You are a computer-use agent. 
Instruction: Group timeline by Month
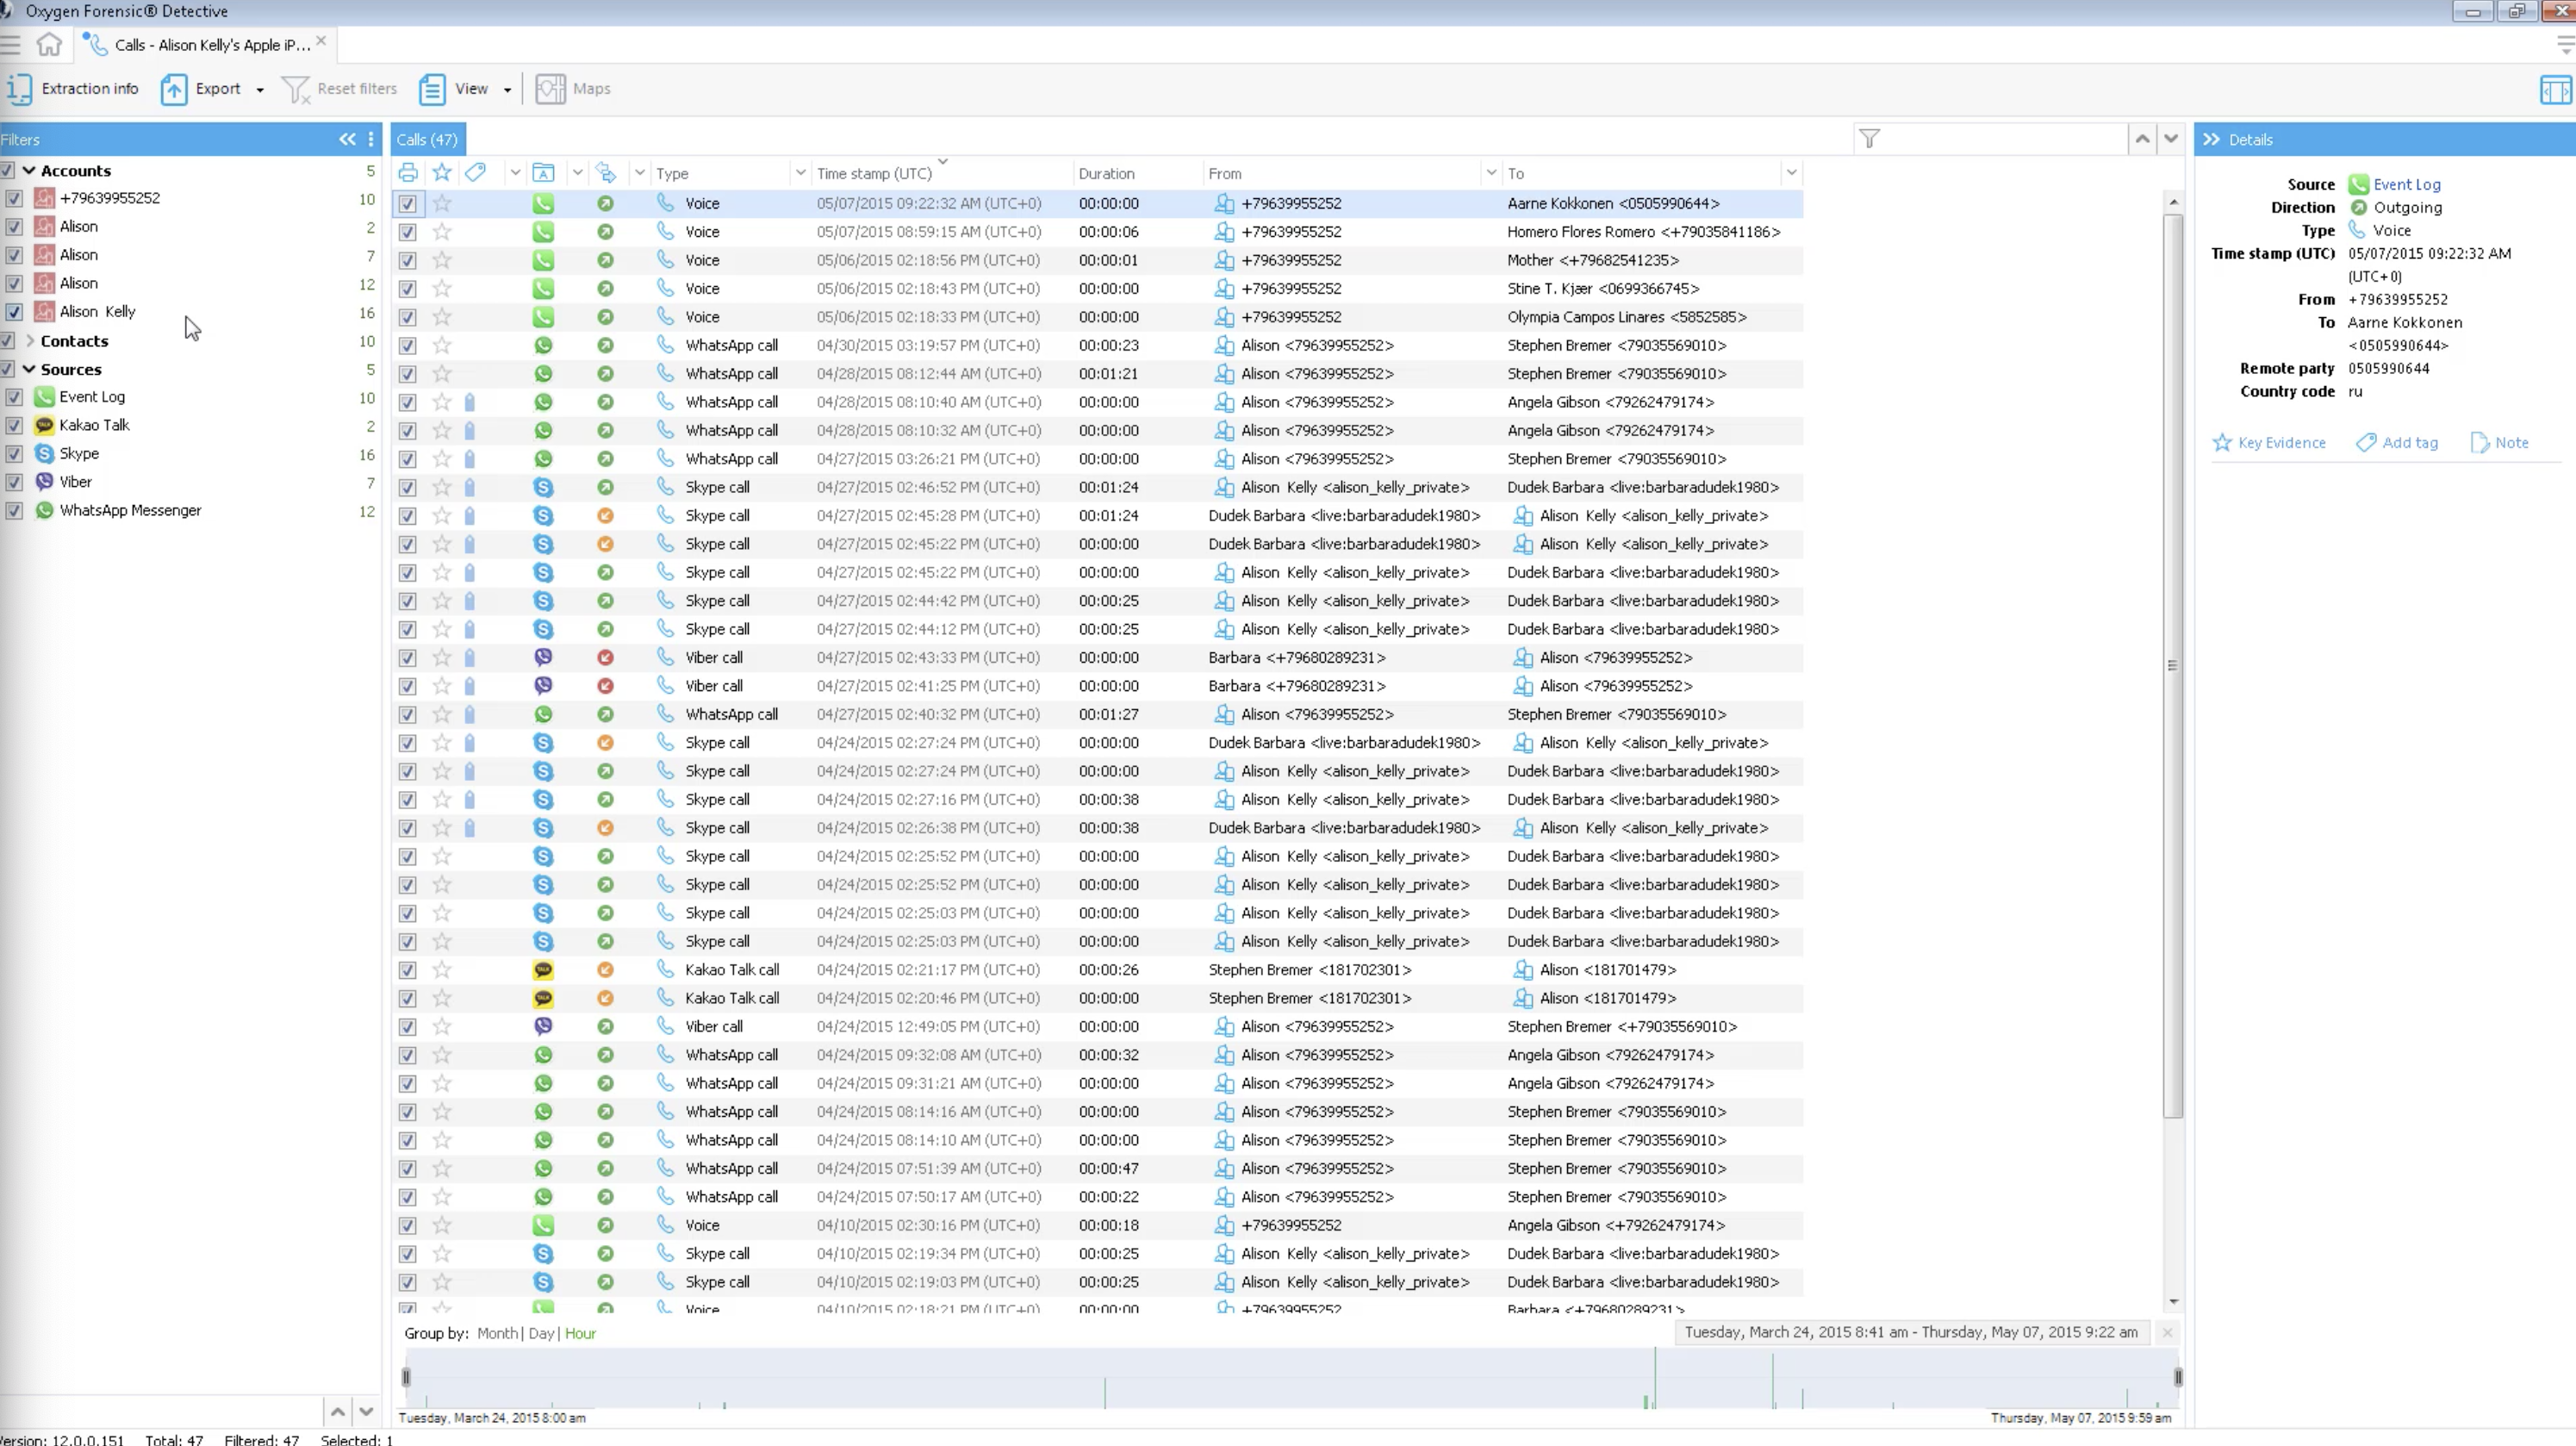pos(497,1333)
